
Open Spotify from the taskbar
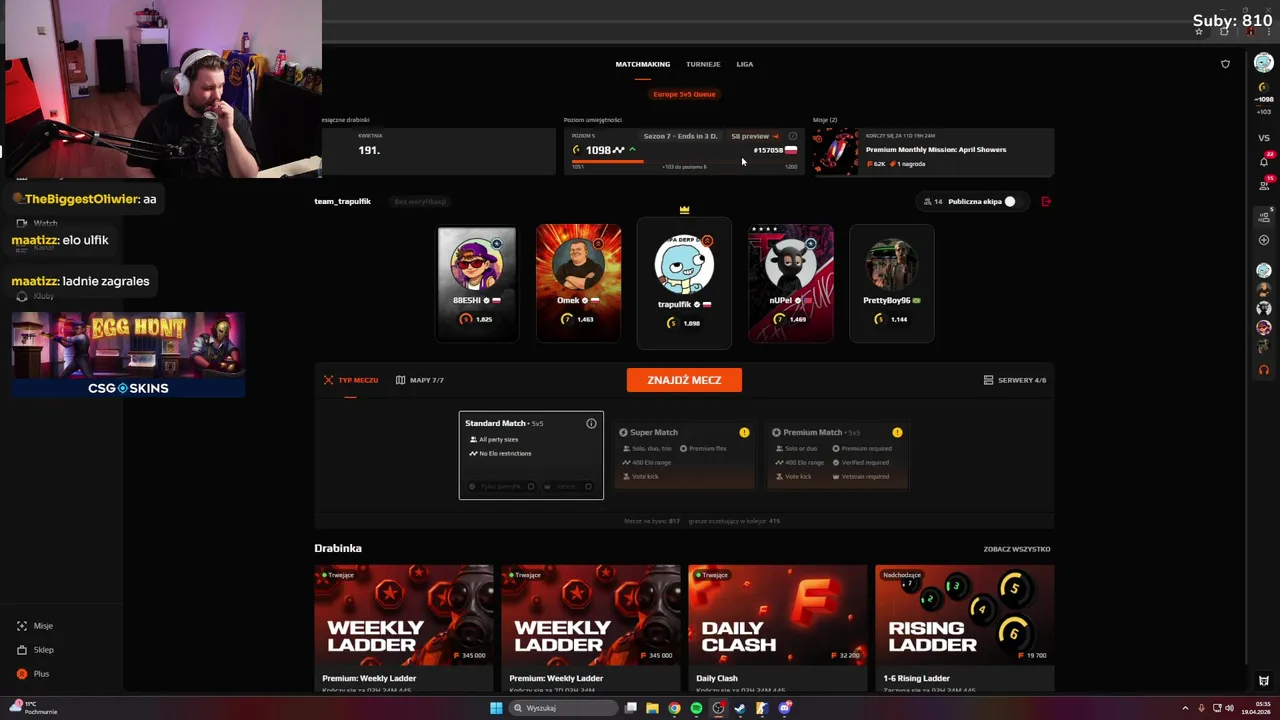click(x=696, y=708)
